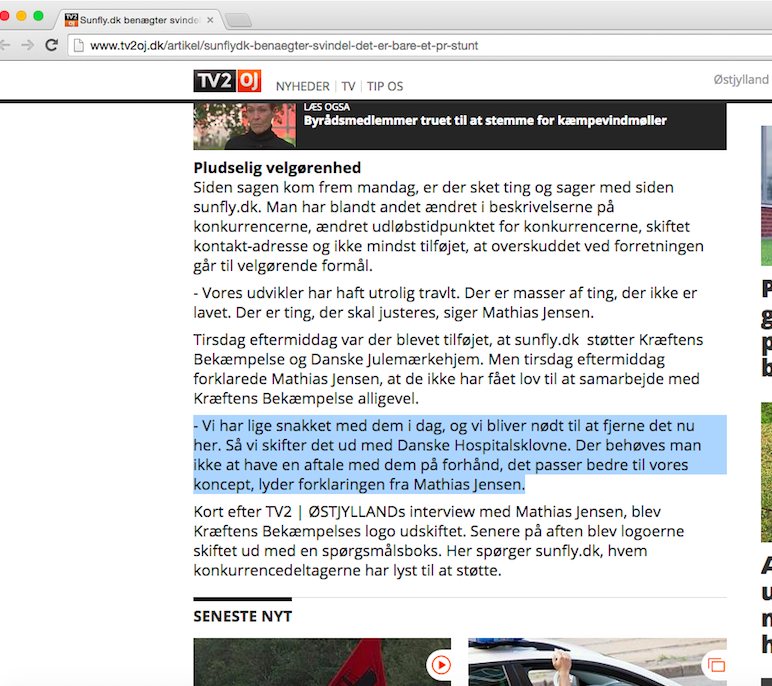The width and height of the screenshot is (772, 686).
Task: Play the video on the first news thumbnail
Action: [x=441, y=665]
